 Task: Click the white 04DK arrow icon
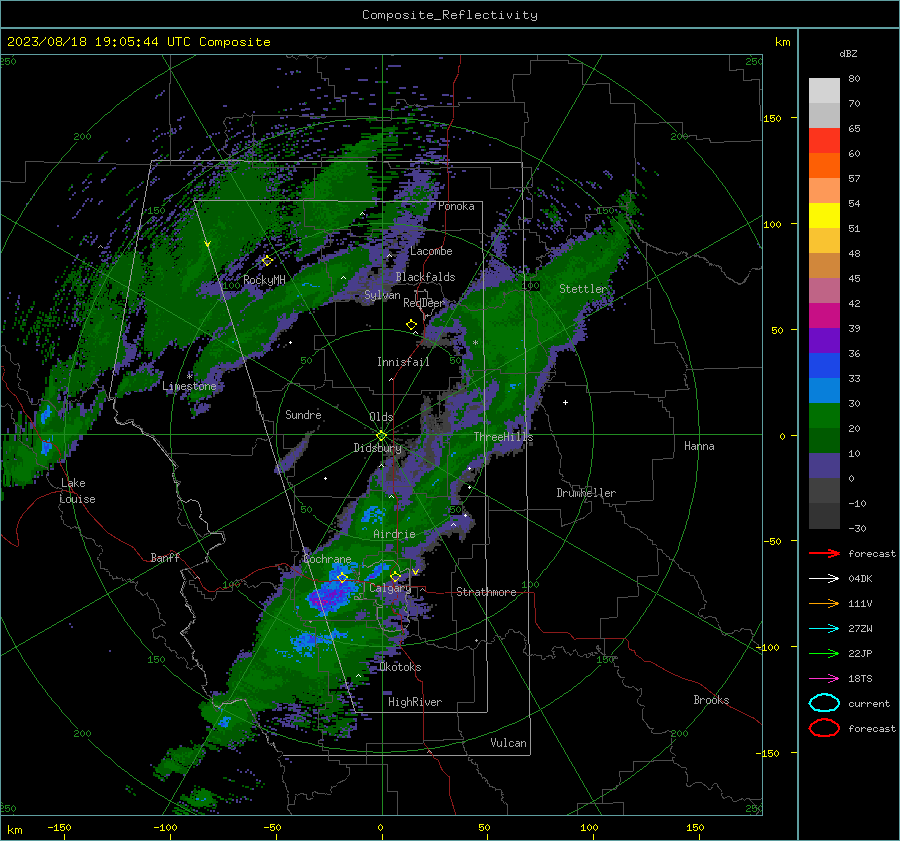click(824, 578)
